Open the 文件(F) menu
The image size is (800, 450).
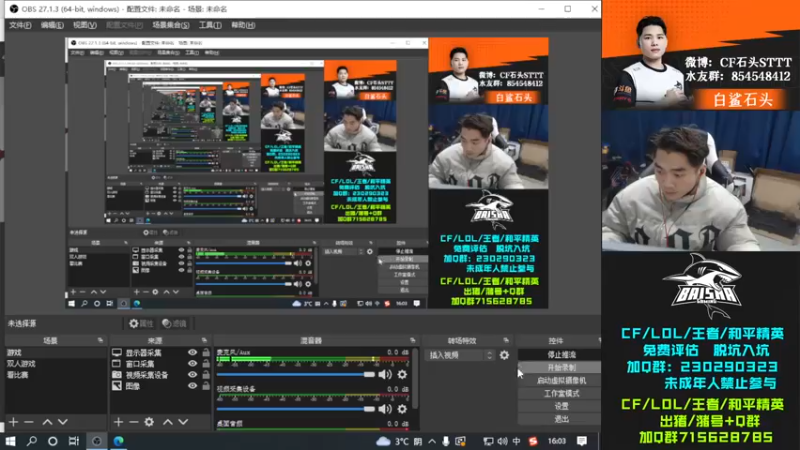[20, 24]
